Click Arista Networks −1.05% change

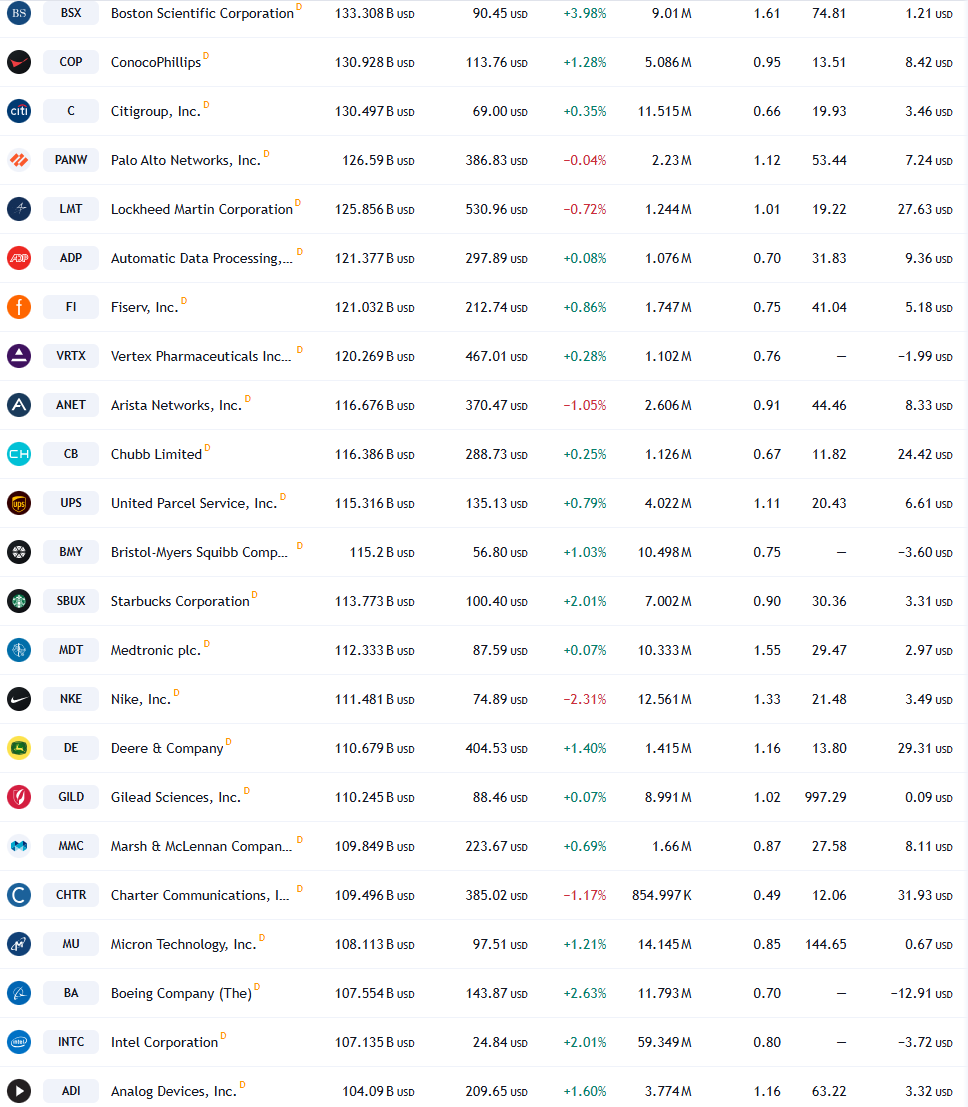tap(585, 406)
